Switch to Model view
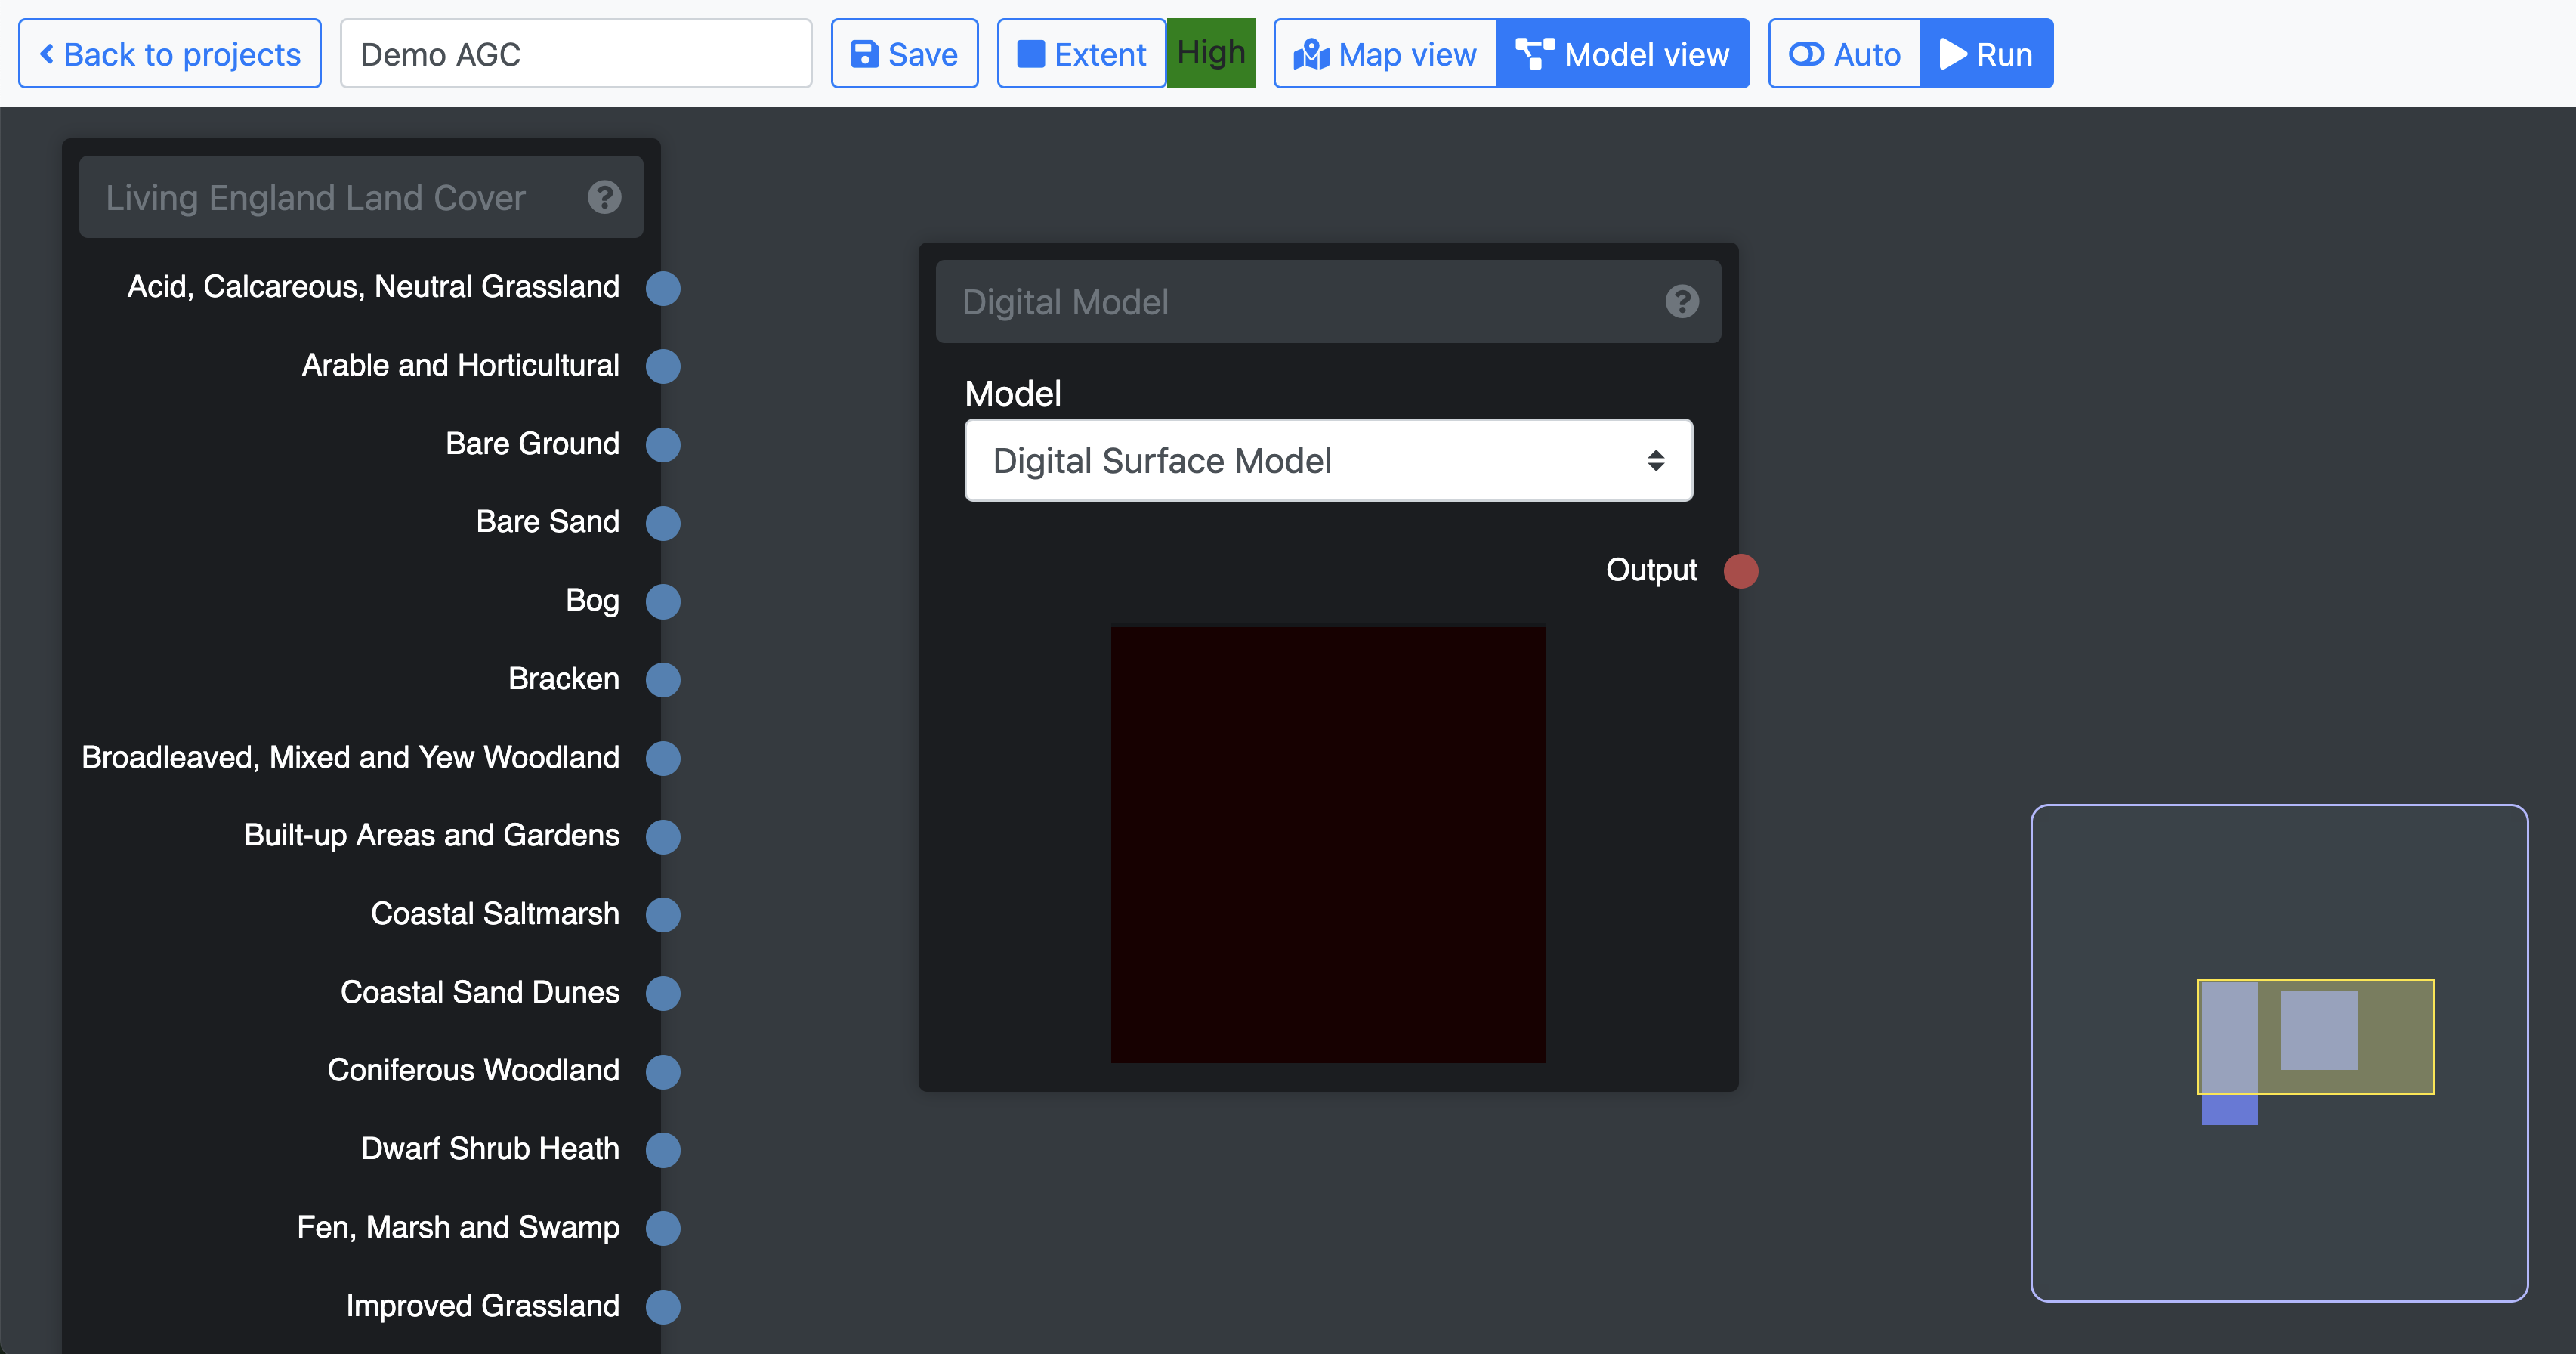The image size is (2576, 1354). (x=1622, y=54)
